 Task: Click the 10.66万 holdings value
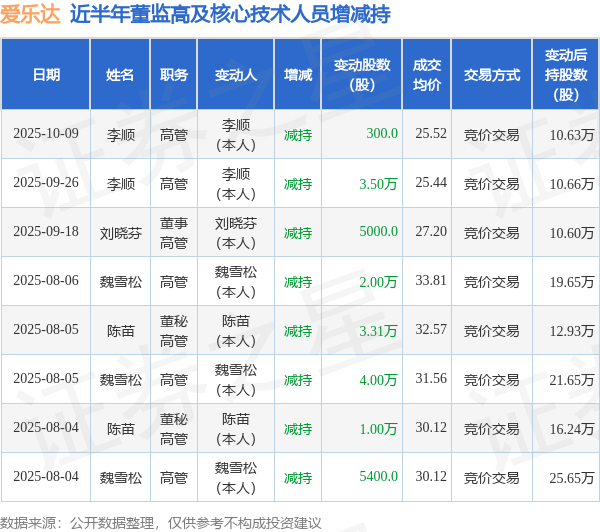tap(572, 184)
